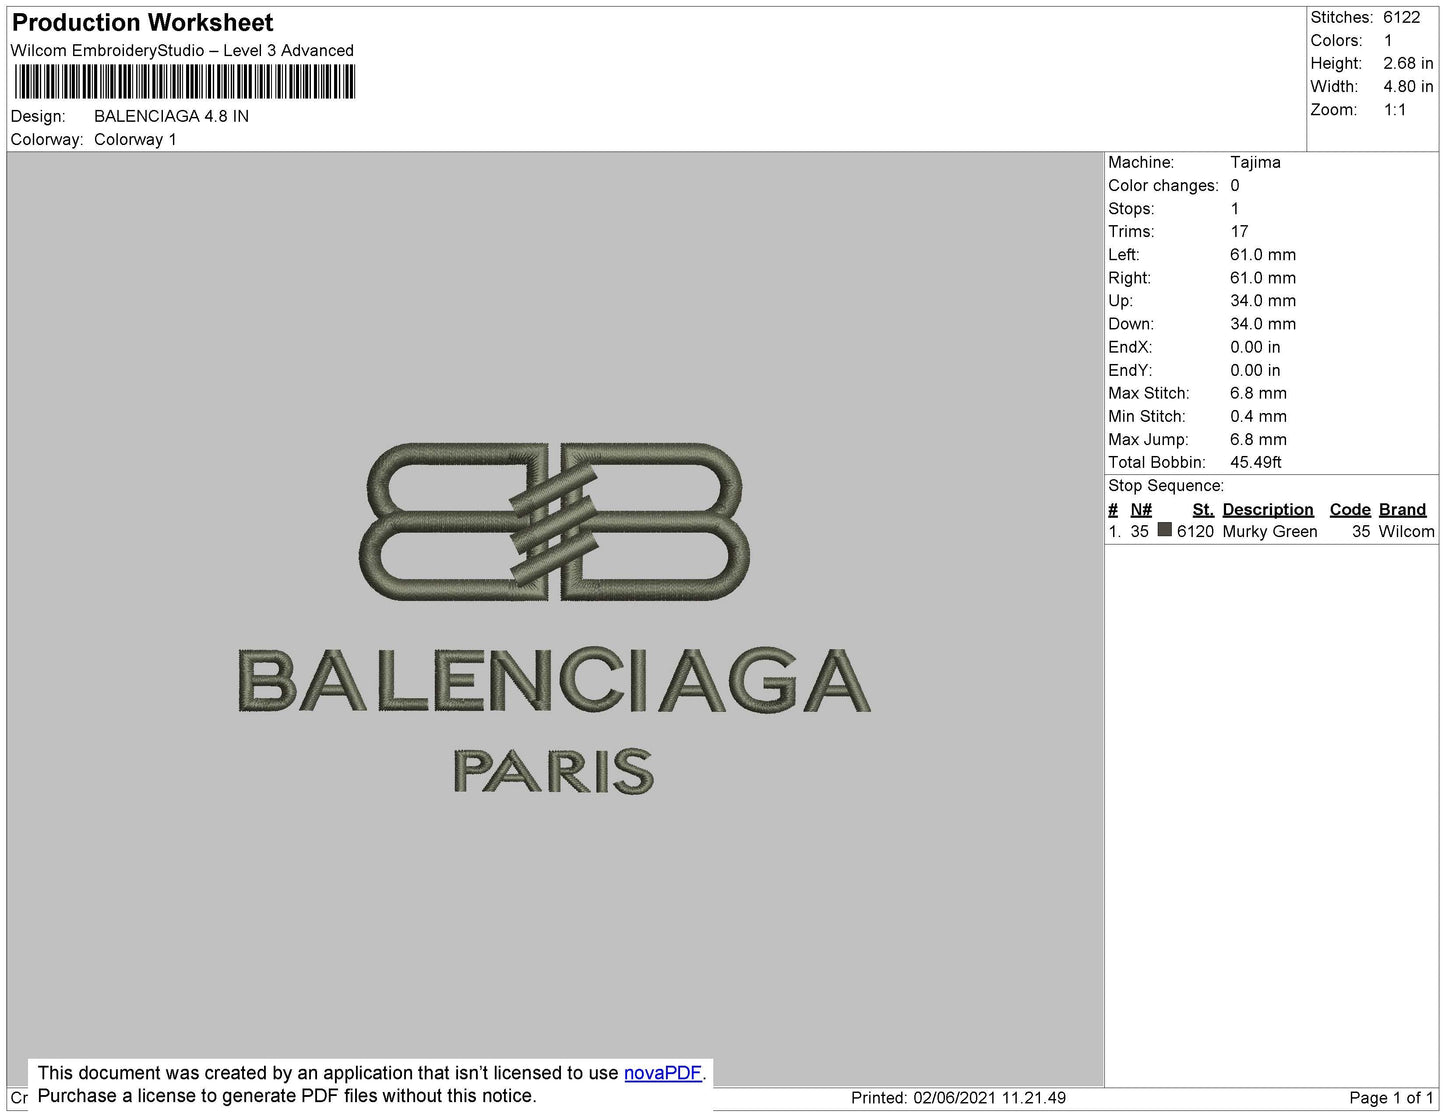
Task: Click the 'St.' column header
Action: pyautogui.click(x=1203, y=510)
